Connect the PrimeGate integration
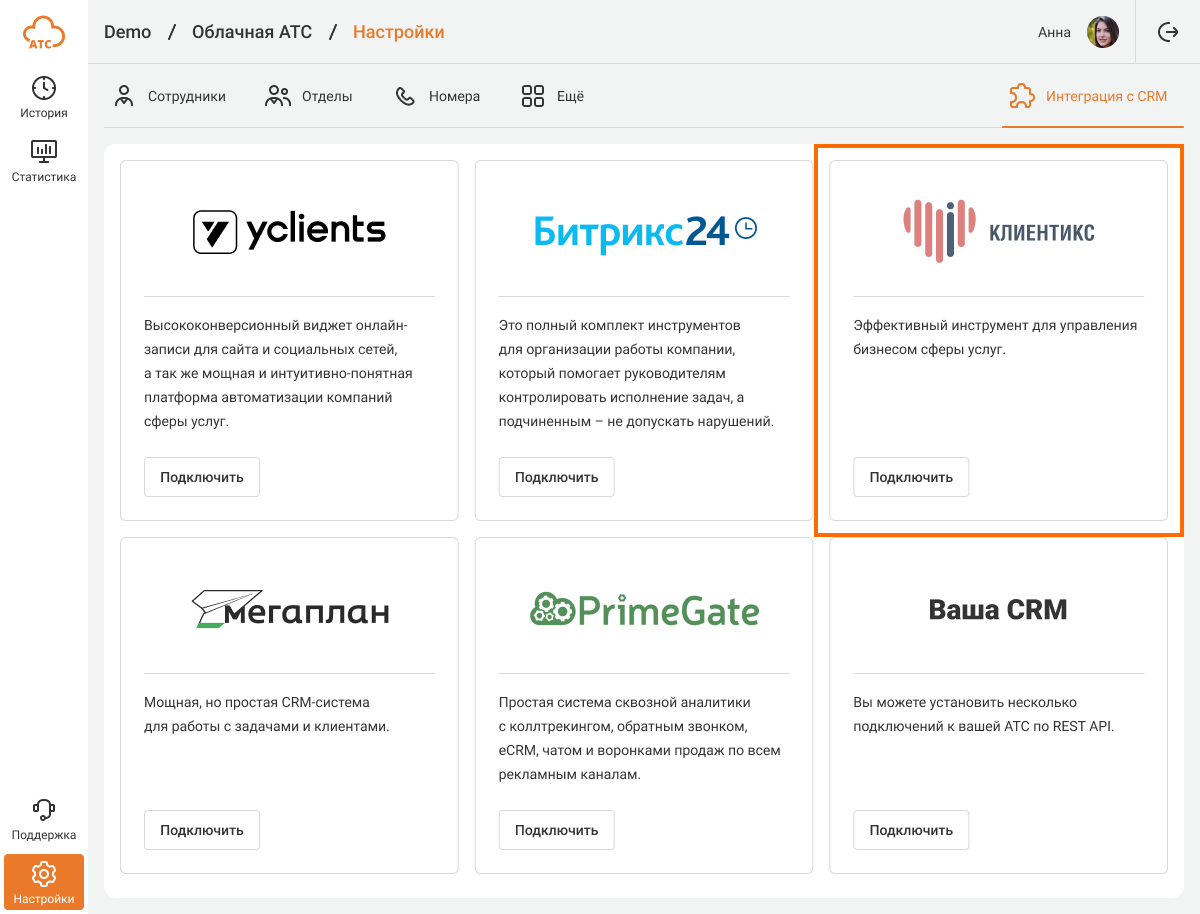The width and height of the screenshot is (1200, 914). 556,830
